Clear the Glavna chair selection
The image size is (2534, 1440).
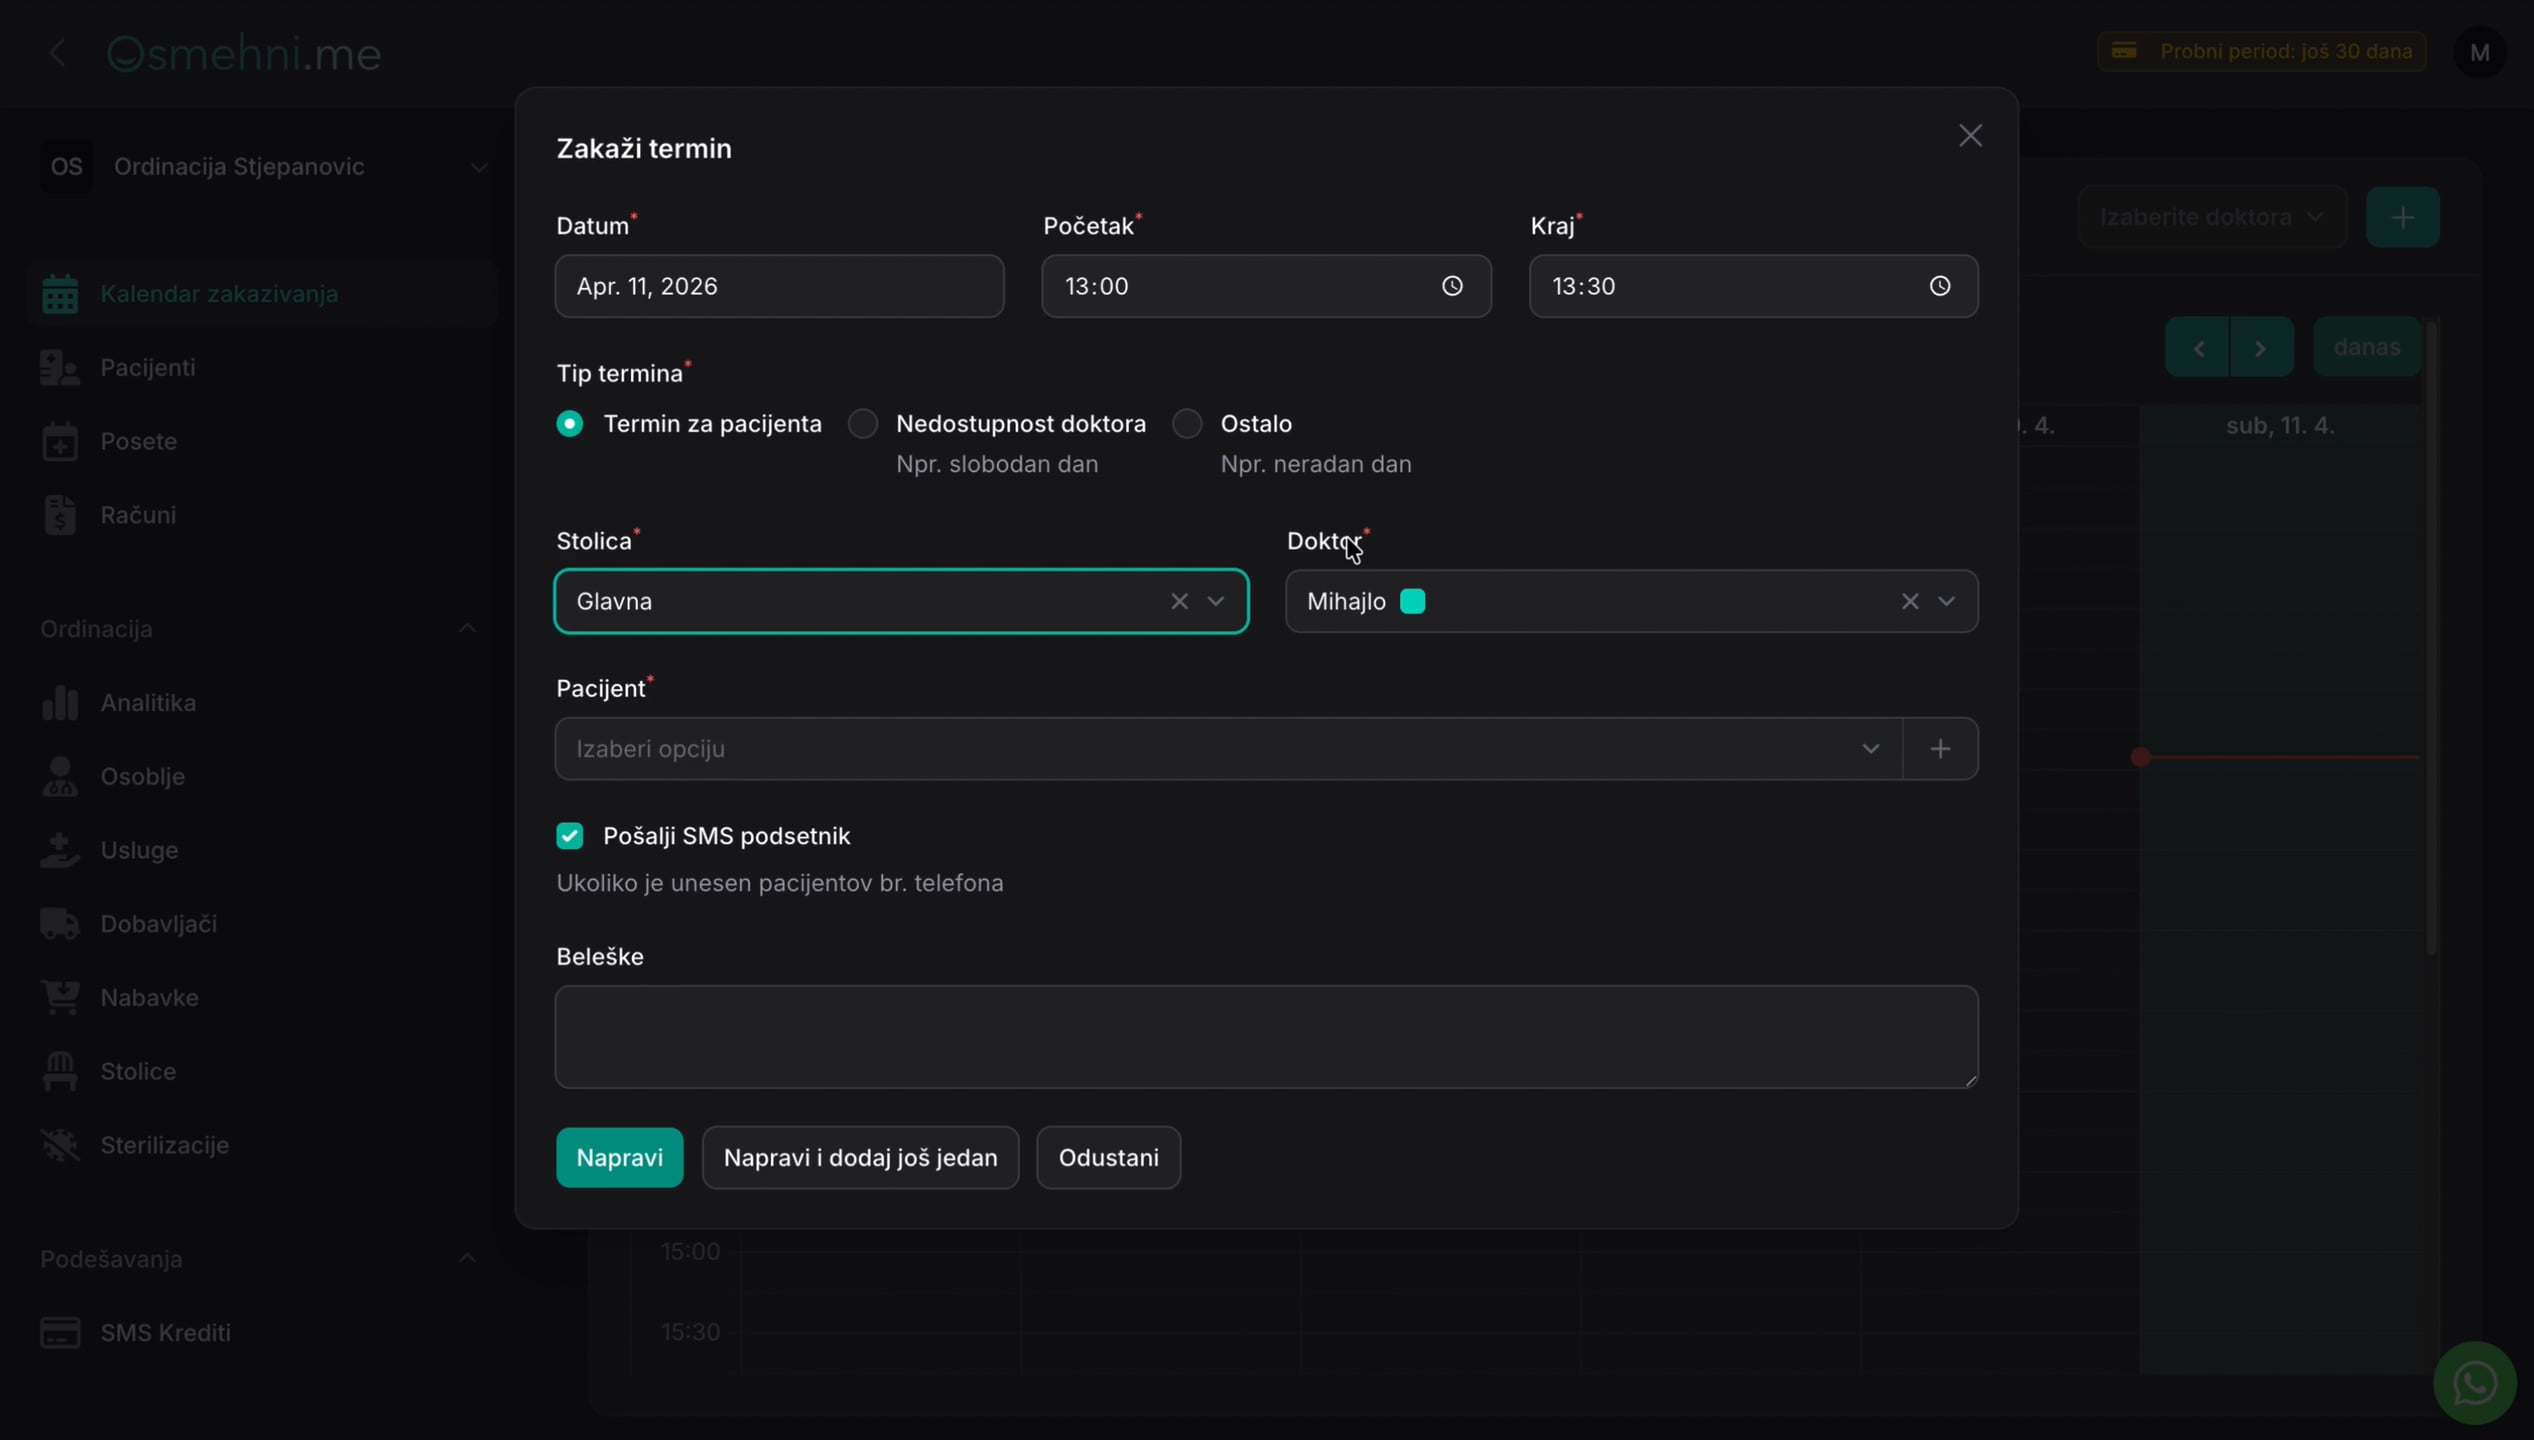1179,601
